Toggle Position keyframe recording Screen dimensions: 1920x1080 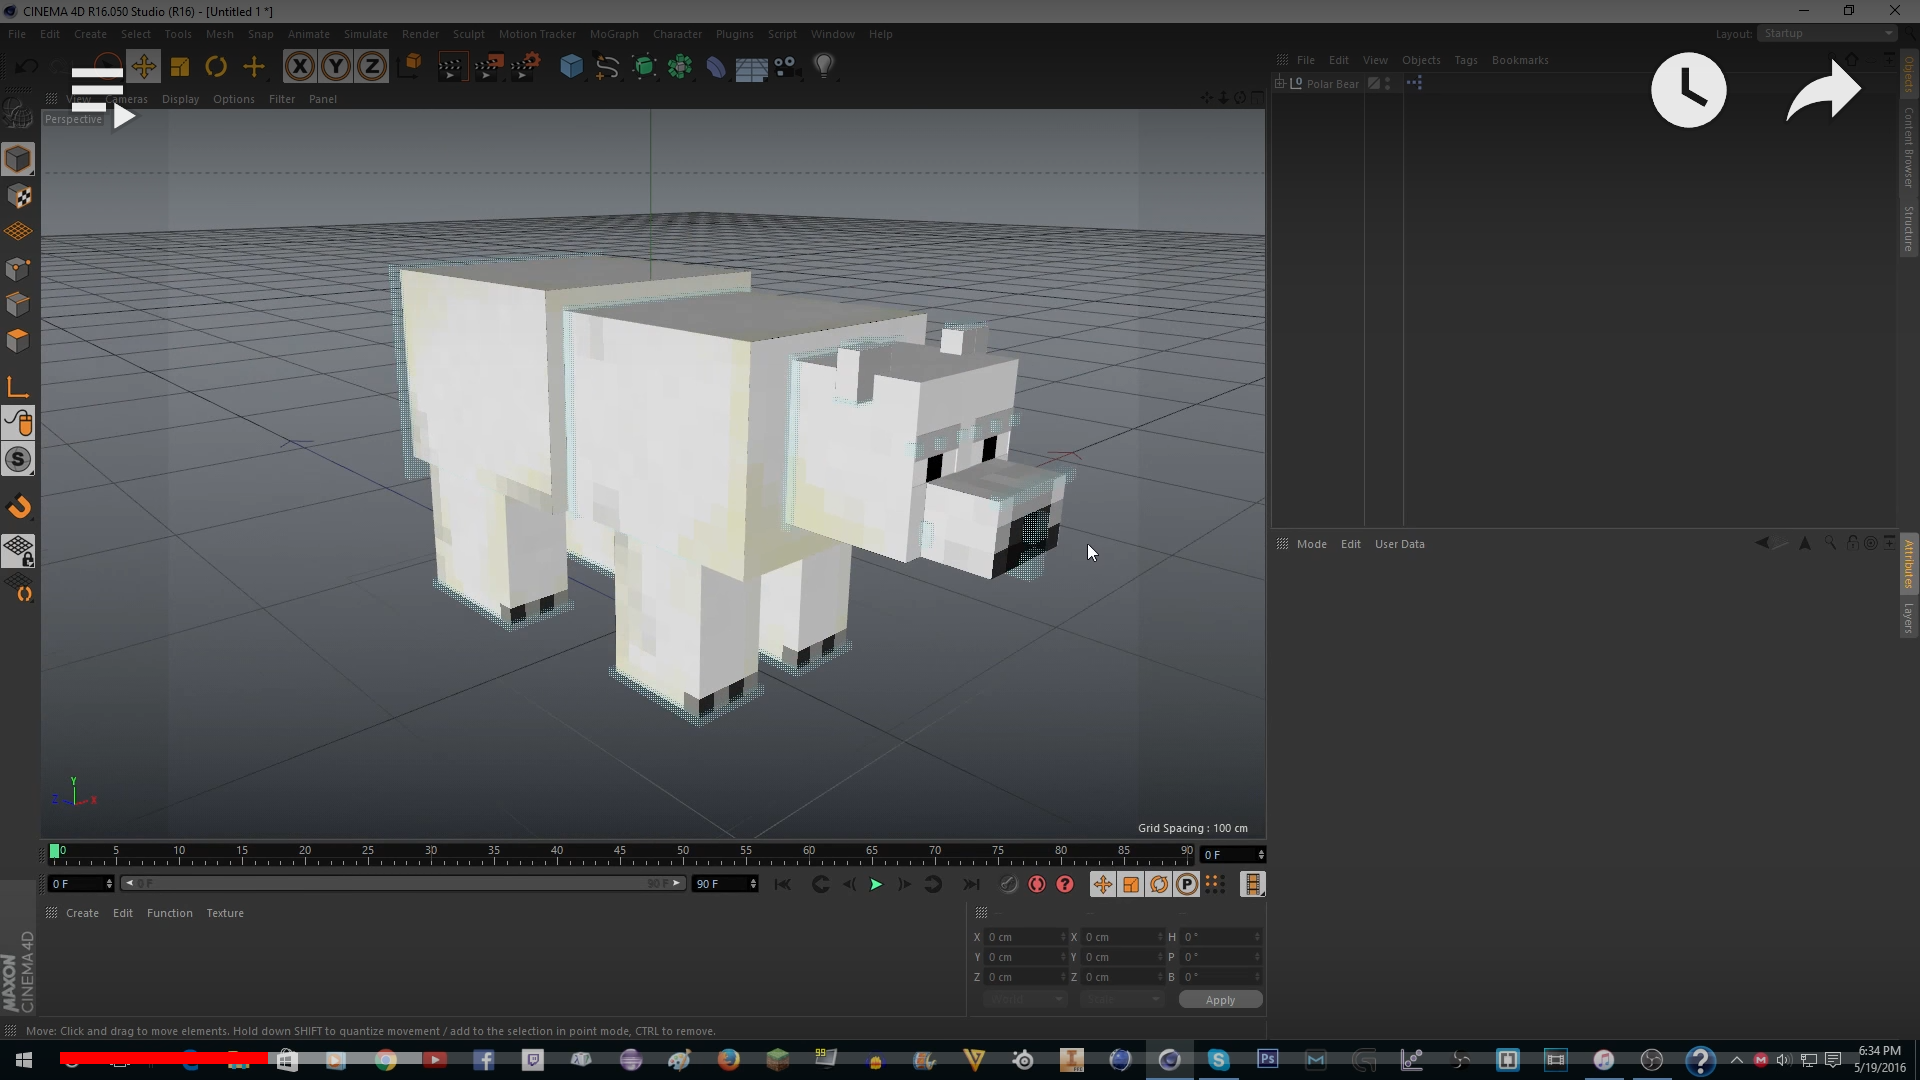1102,884
